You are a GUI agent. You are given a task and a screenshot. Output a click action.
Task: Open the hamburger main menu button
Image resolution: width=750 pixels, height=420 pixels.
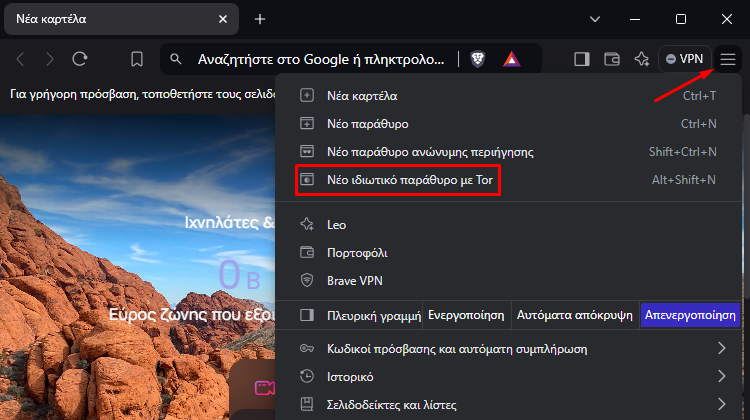[x=728, y=59]
